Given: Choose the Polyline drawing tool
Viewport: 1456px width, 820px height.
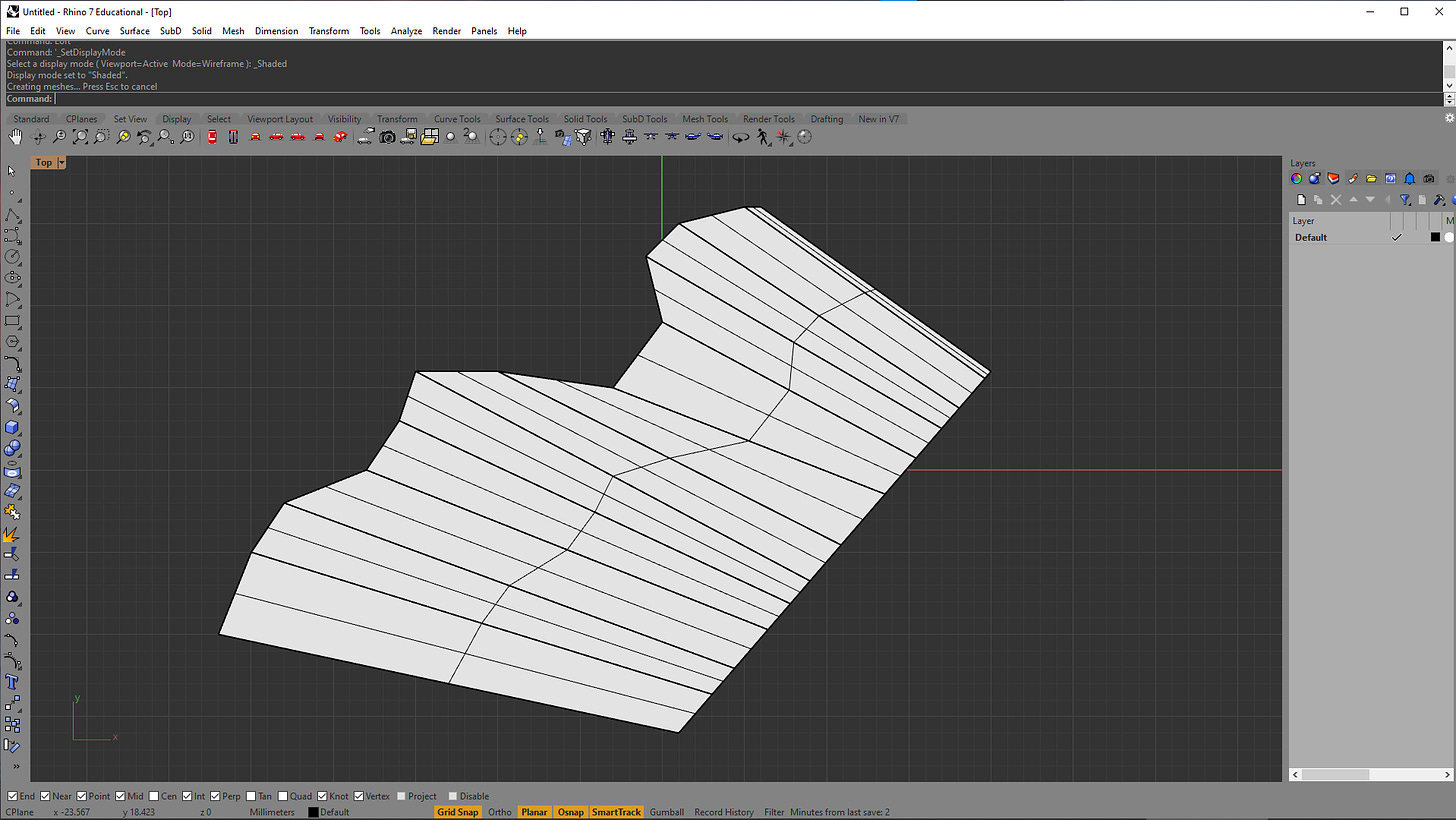Looking at the screenshot, I should [12, 215].
